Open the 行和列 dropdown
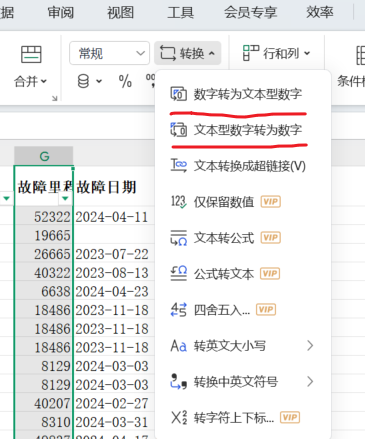This screenshot has height=439, width=365. tap(277, 53)
